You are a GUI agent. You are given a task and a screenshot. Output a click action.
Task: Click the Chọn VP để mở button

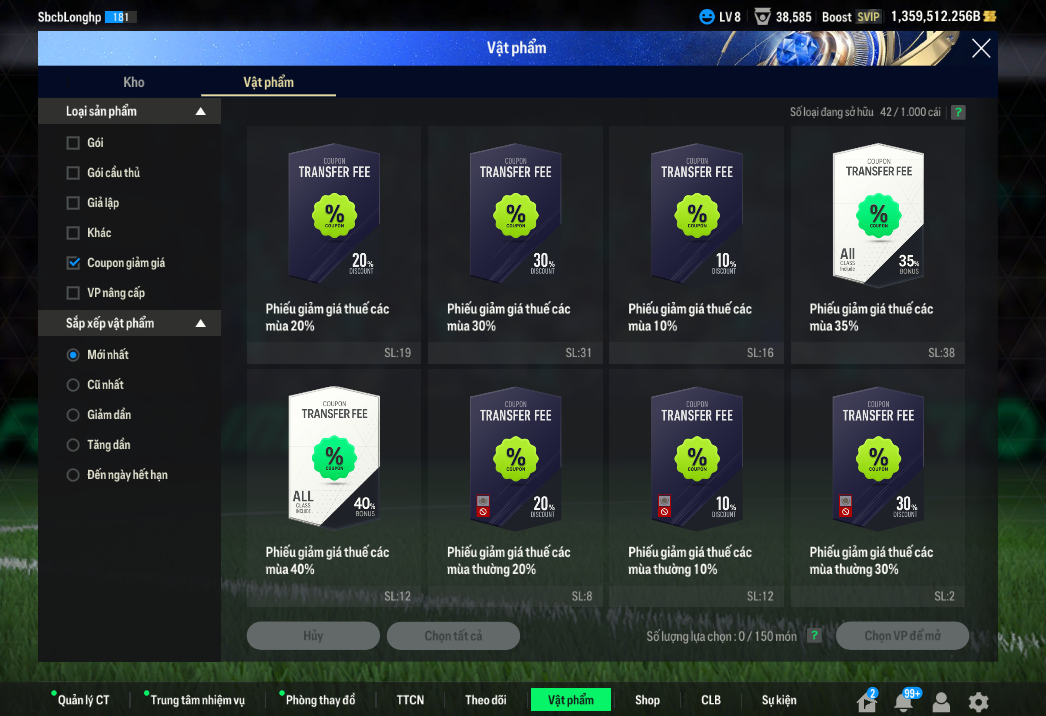pyautogui.click(x=902, y=636)
